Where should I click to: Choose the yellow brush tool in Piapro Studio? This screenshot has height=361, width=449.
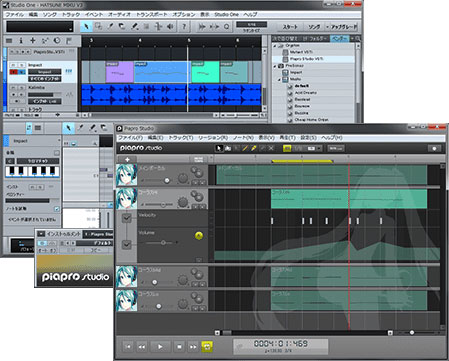pos(254,148)
